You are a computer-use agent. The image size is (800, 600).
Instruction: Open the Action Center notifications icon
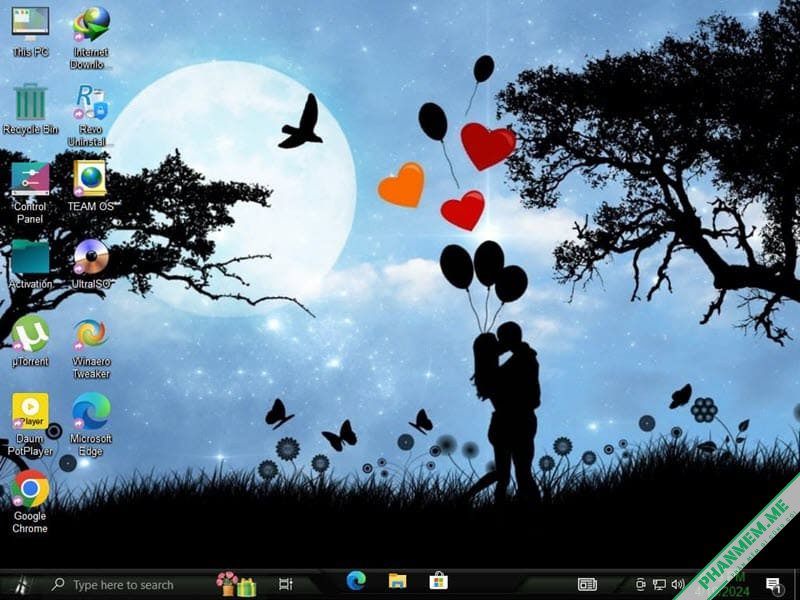coord(773,585)
